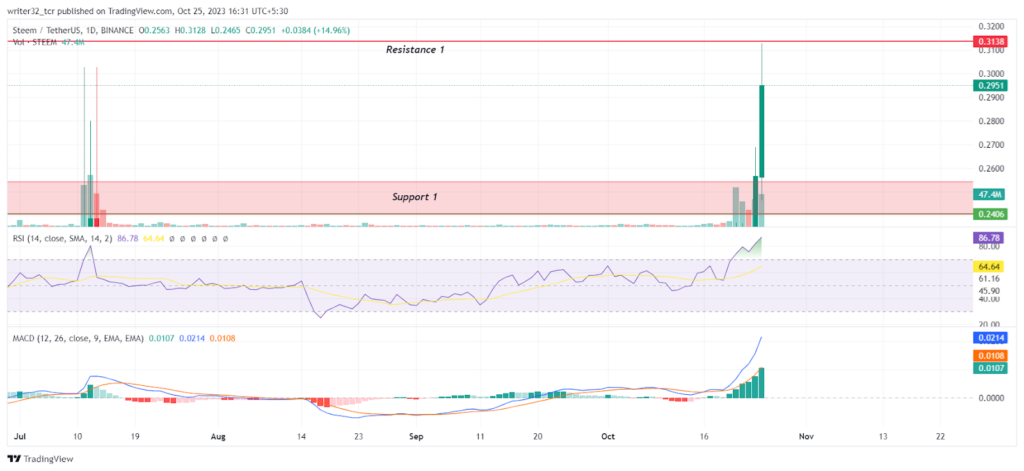This screenshot has width=1024, height=471.
Task: Click the teal 0.0107 histogram value tag
Action: [990, 368]
